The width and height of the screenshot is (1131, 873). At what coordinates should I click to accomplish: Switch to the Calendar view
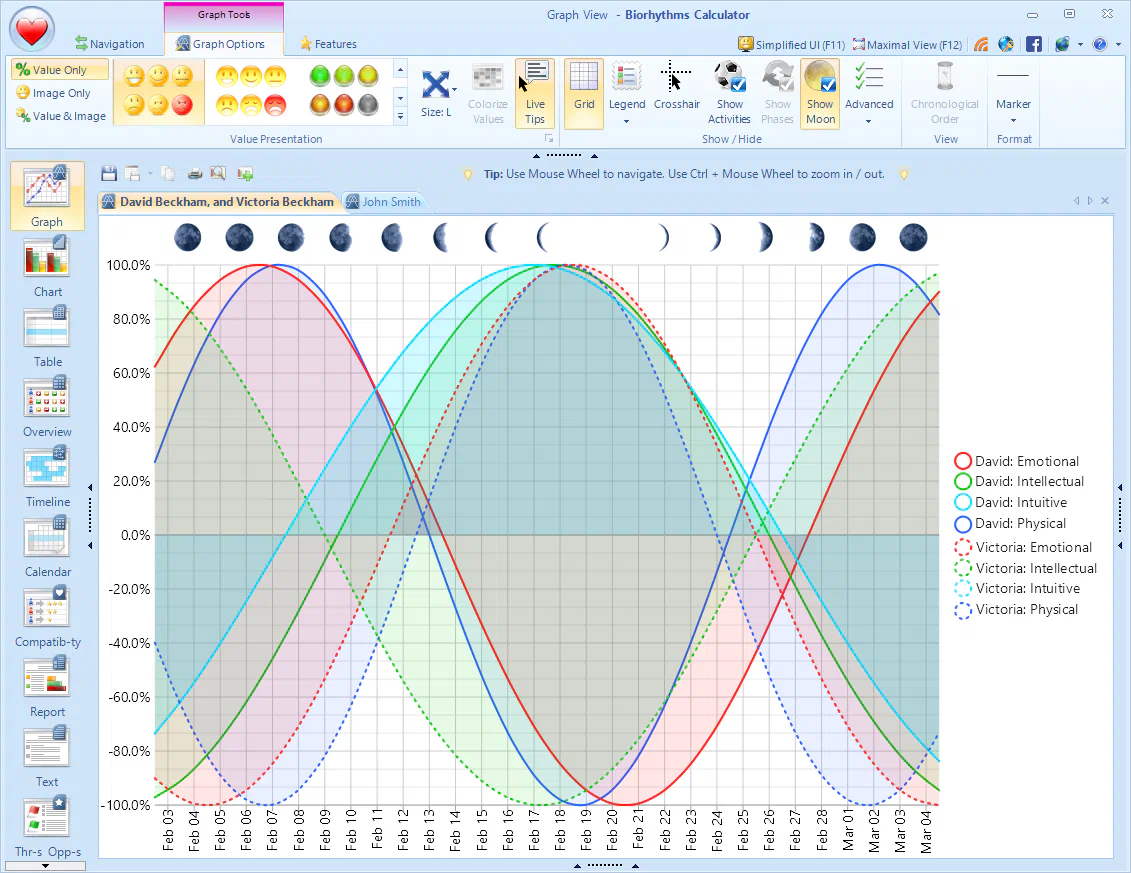46,544
